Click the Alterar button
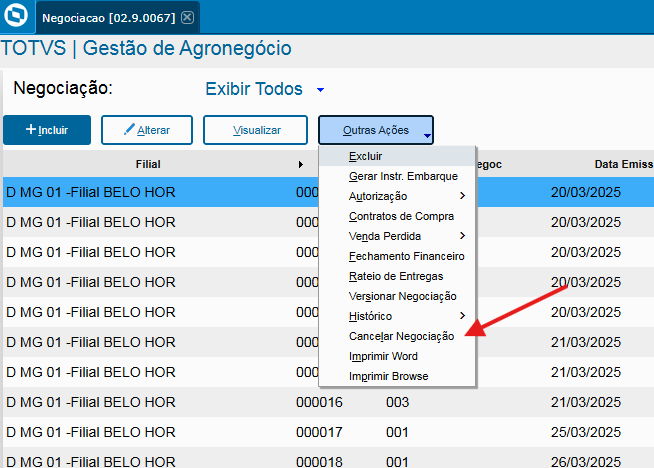Viewport: 654px width, 468px height. 147,130
